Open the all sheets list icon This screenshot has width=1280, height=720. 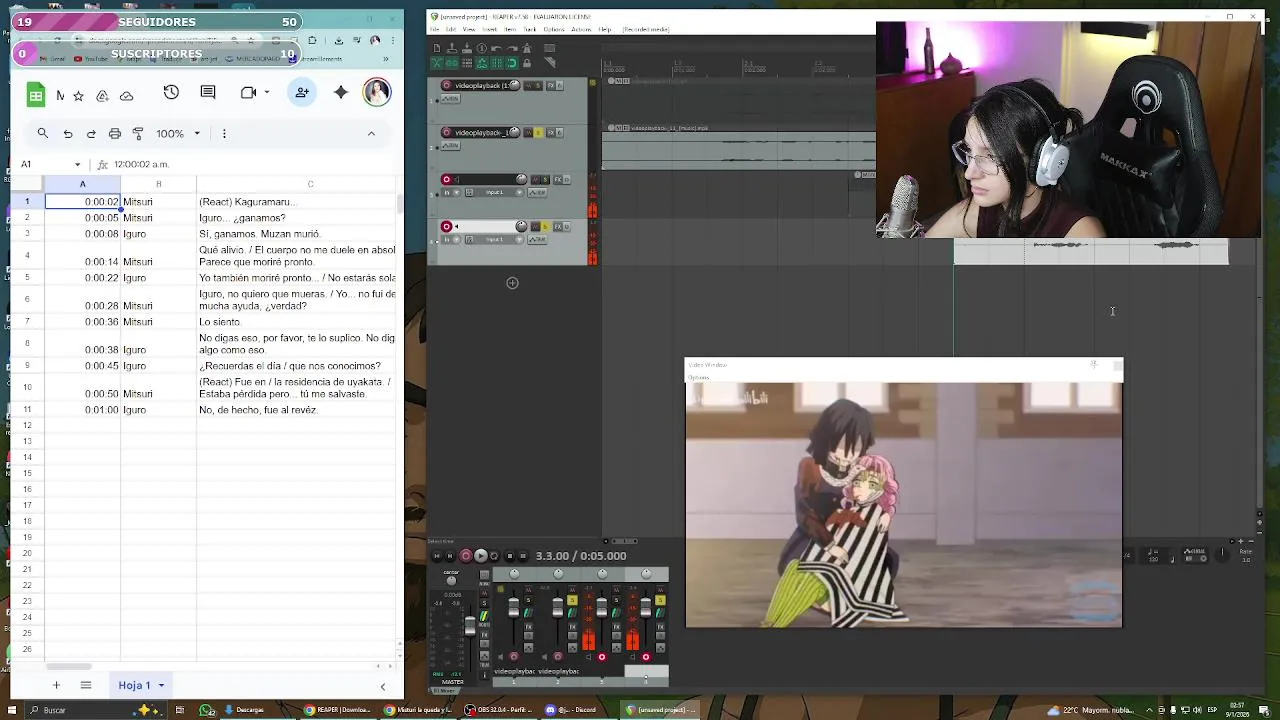86,685
